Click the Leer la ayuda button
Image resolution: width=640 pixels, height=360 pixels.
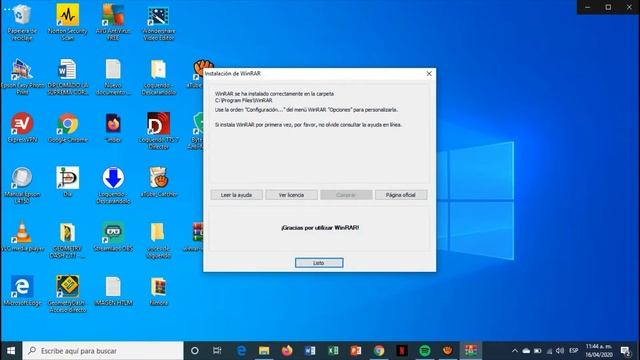(x=236, y=195)
